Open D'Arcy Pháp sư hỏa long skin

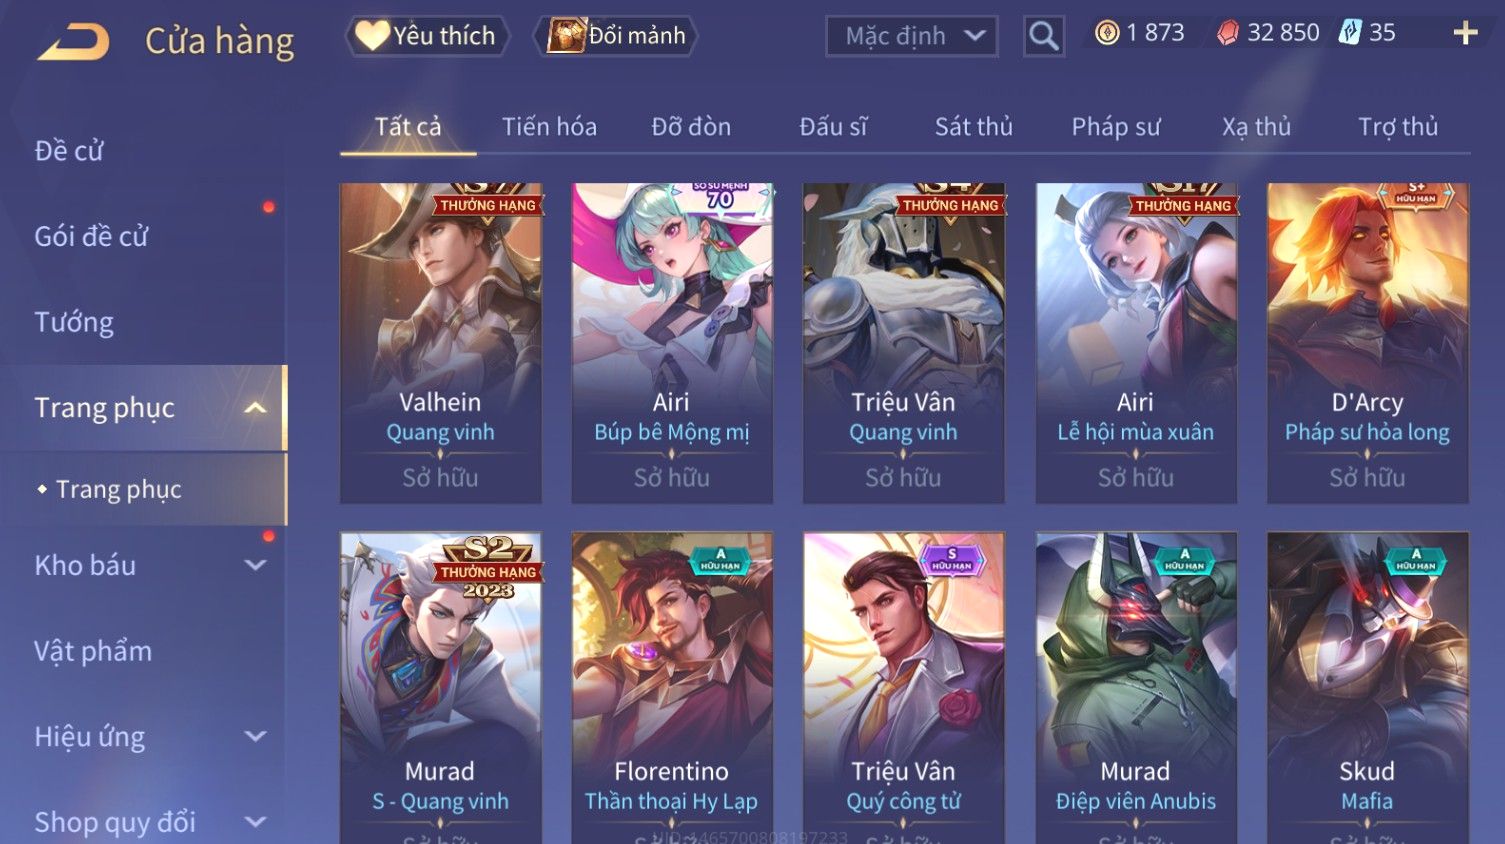[x=1367, y=343]
